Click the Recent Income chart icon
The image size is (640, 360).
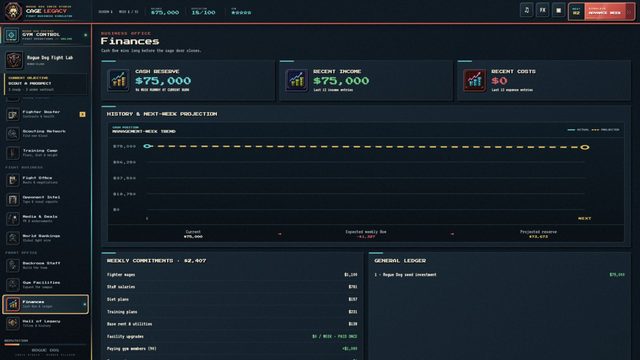click(296, 80)
